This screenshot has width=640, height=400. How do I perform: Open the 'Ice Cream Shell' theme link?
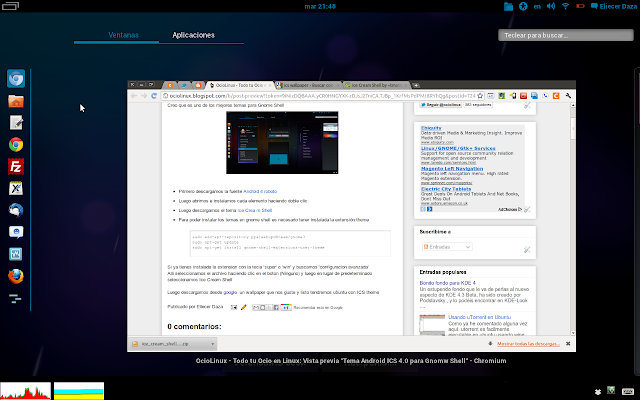[x=255, y=210]
